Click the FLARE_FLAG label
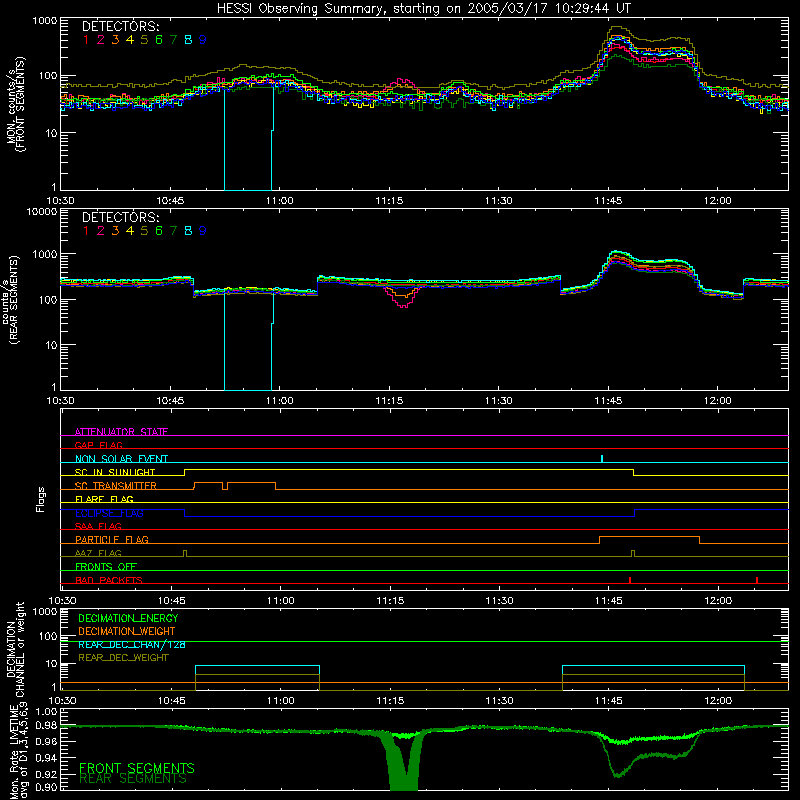 (104, 499)
